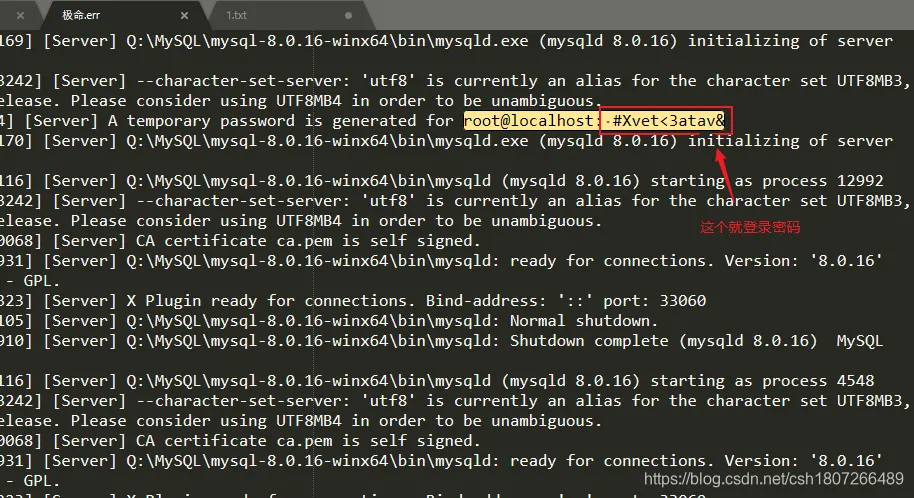Click the words 'Normal shutdown'
The width and height of the screenshot is (914, 498).
click(x=583, y=321)
